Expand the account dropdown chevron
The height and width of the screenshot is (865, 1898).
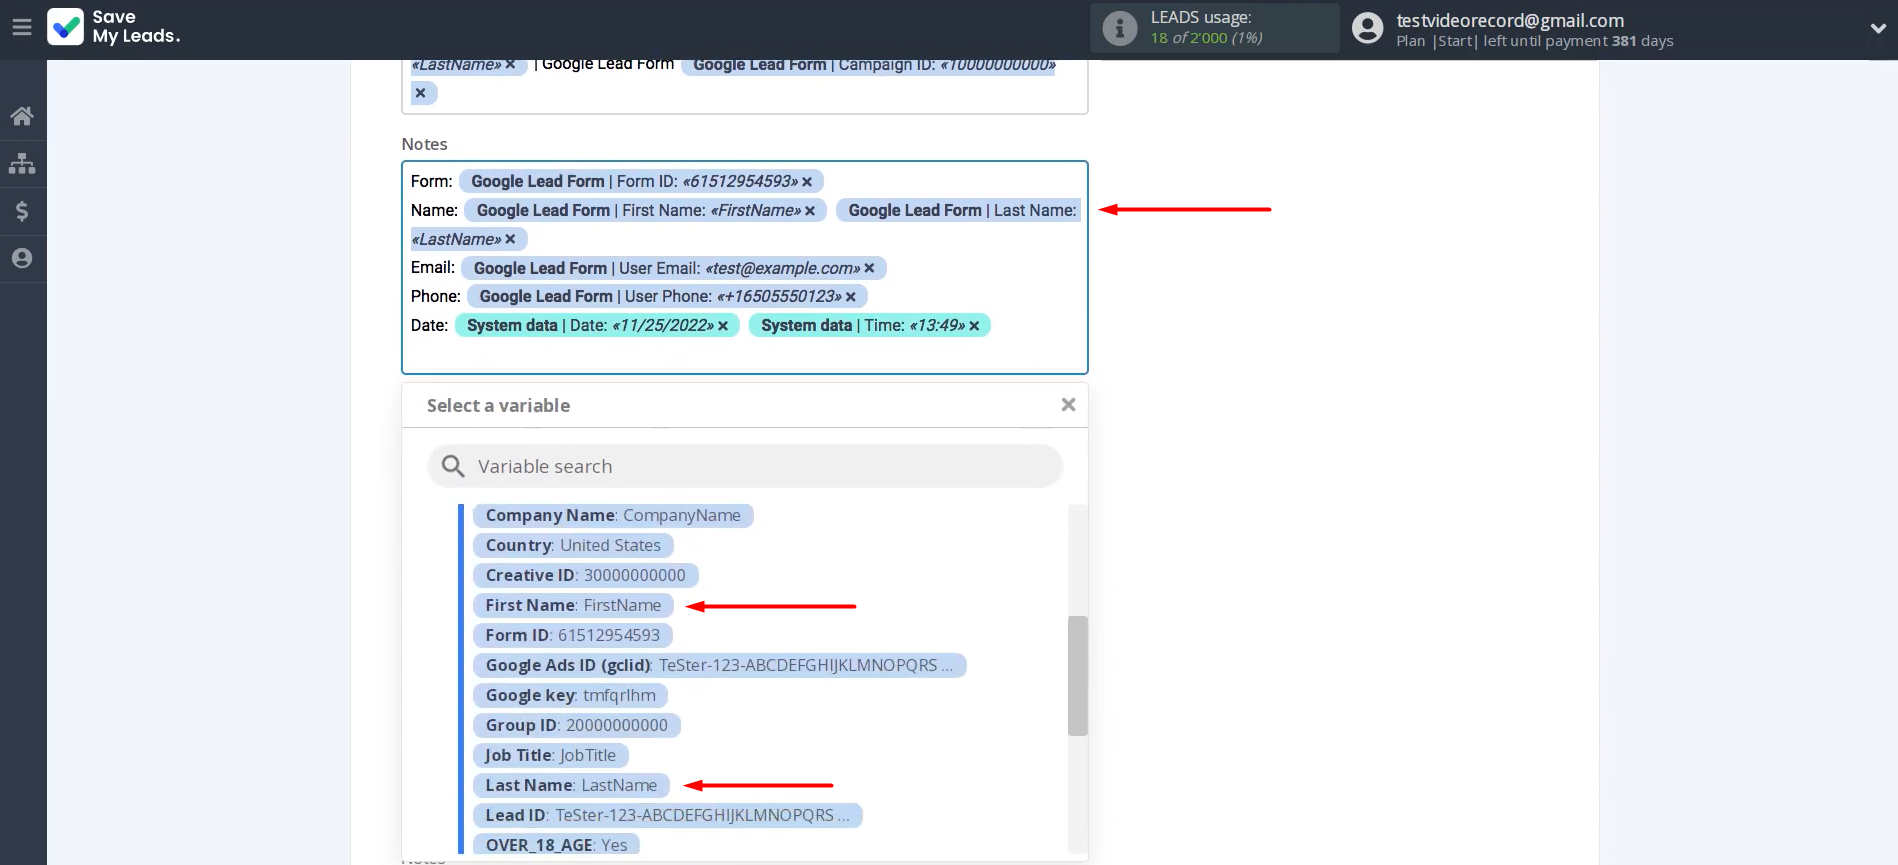1877,29
